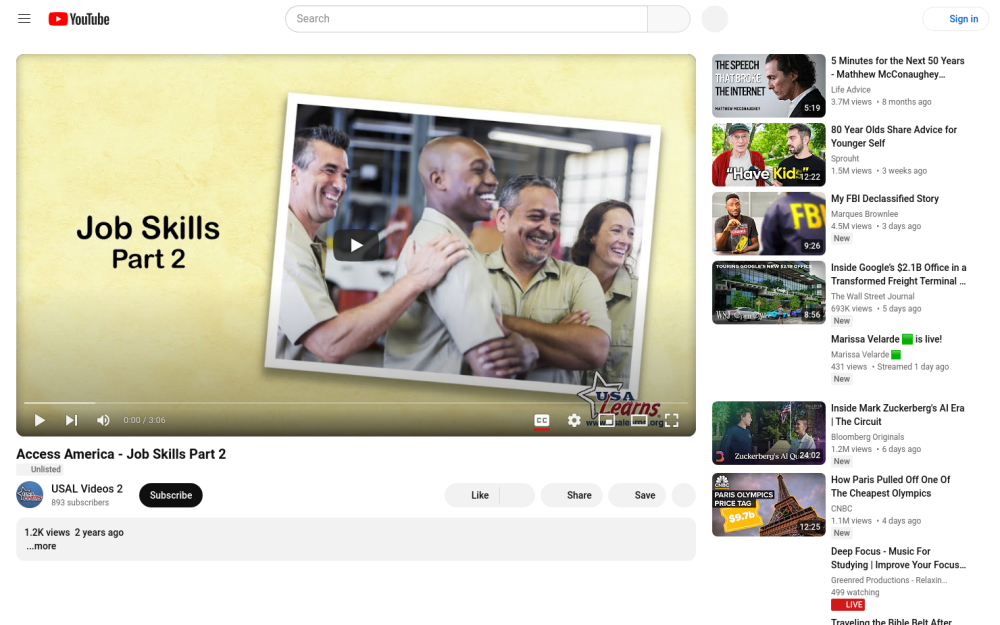Viewport: 1000px width, 625px height.
Task: Open 'Inside Mark Zuckerberg's AI Era' title
Action: coord(897,415)
